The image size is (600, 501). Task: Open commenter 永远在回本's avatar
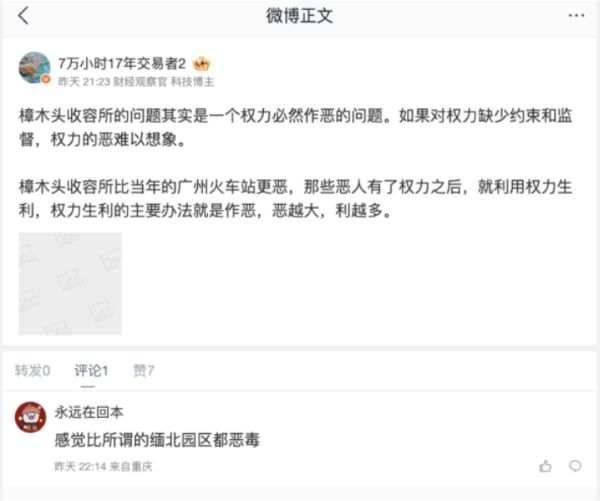(x=30, y=417)
